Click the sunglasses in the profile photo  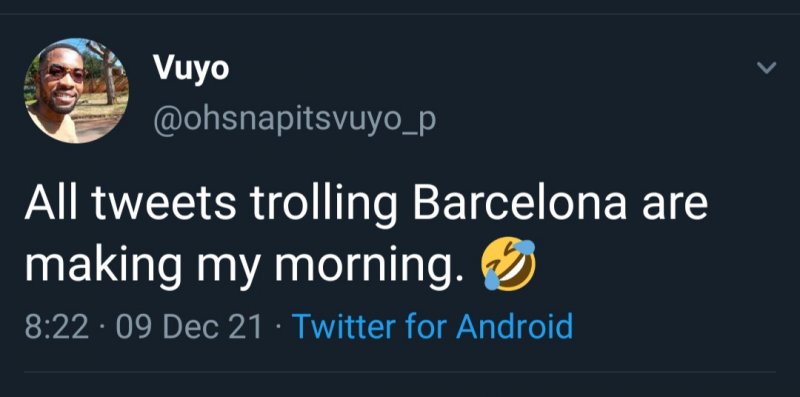(x=66, y=73)
